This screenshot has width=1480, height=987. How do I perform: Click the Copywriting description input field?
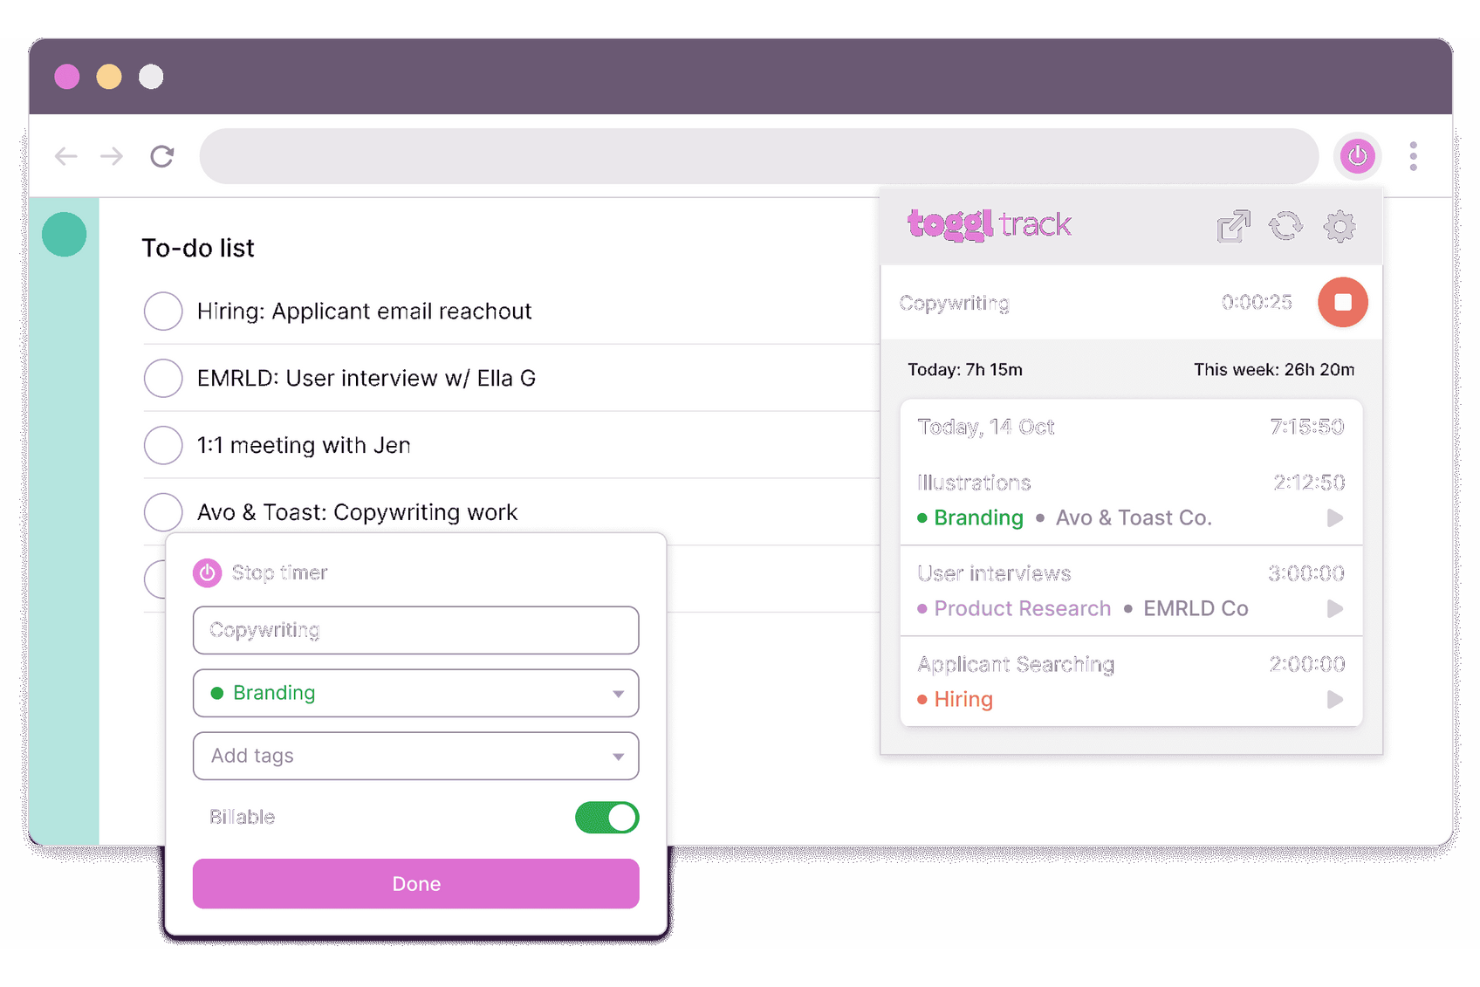click(416, 630)
